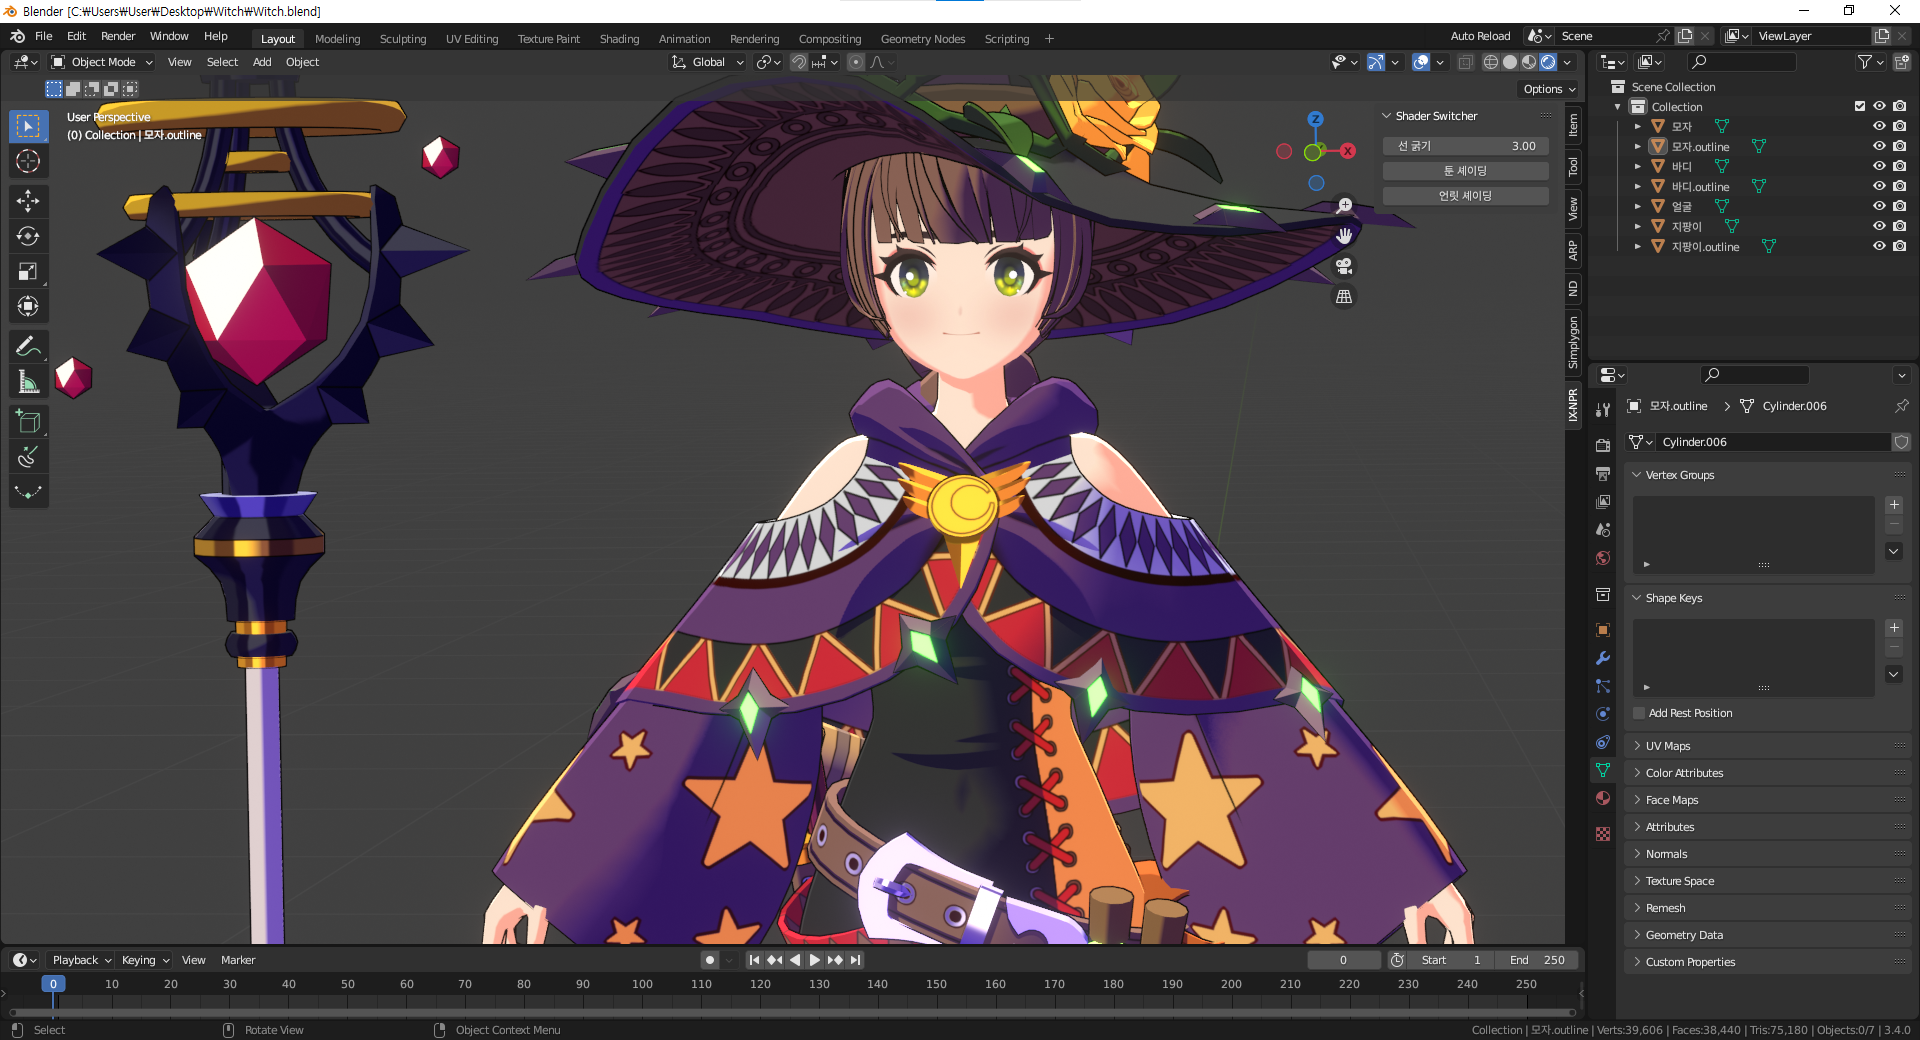Click the fake user shield icon for Cylinder.006
Screen dimensions: 1920x1040
click(1901, 442)
